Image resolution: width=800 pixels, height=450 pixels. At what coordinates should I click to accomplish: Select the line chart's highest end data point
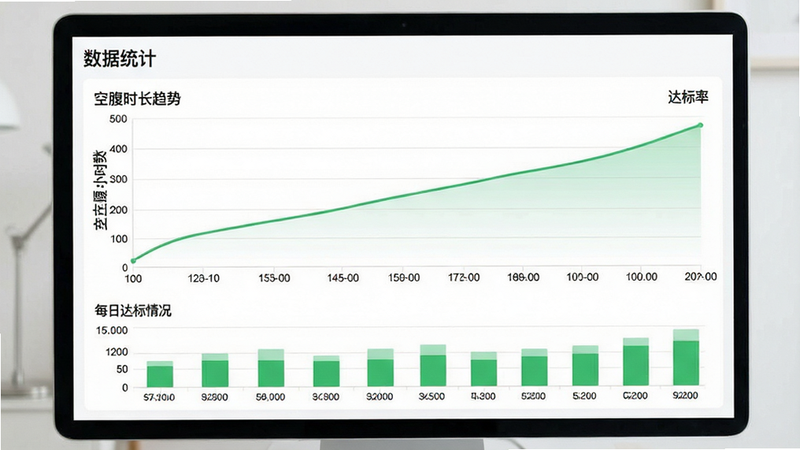pos(701,125)
